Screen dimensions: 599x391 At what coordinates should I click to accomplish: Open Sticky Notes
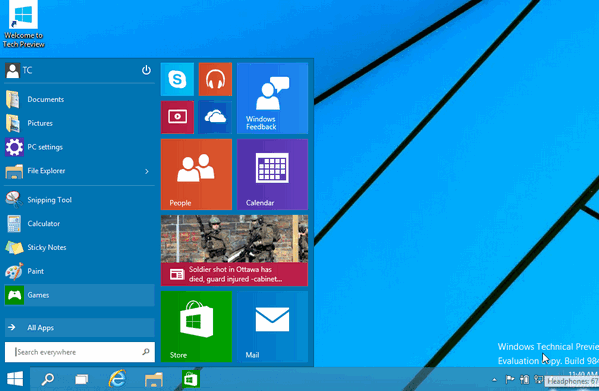click(x=79, y=247)
